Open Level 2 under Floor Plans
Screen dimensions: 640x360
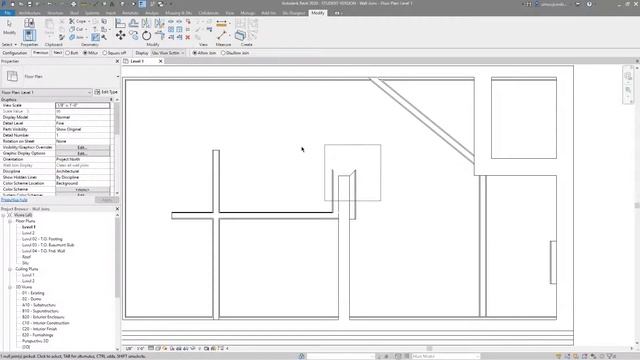28,233
